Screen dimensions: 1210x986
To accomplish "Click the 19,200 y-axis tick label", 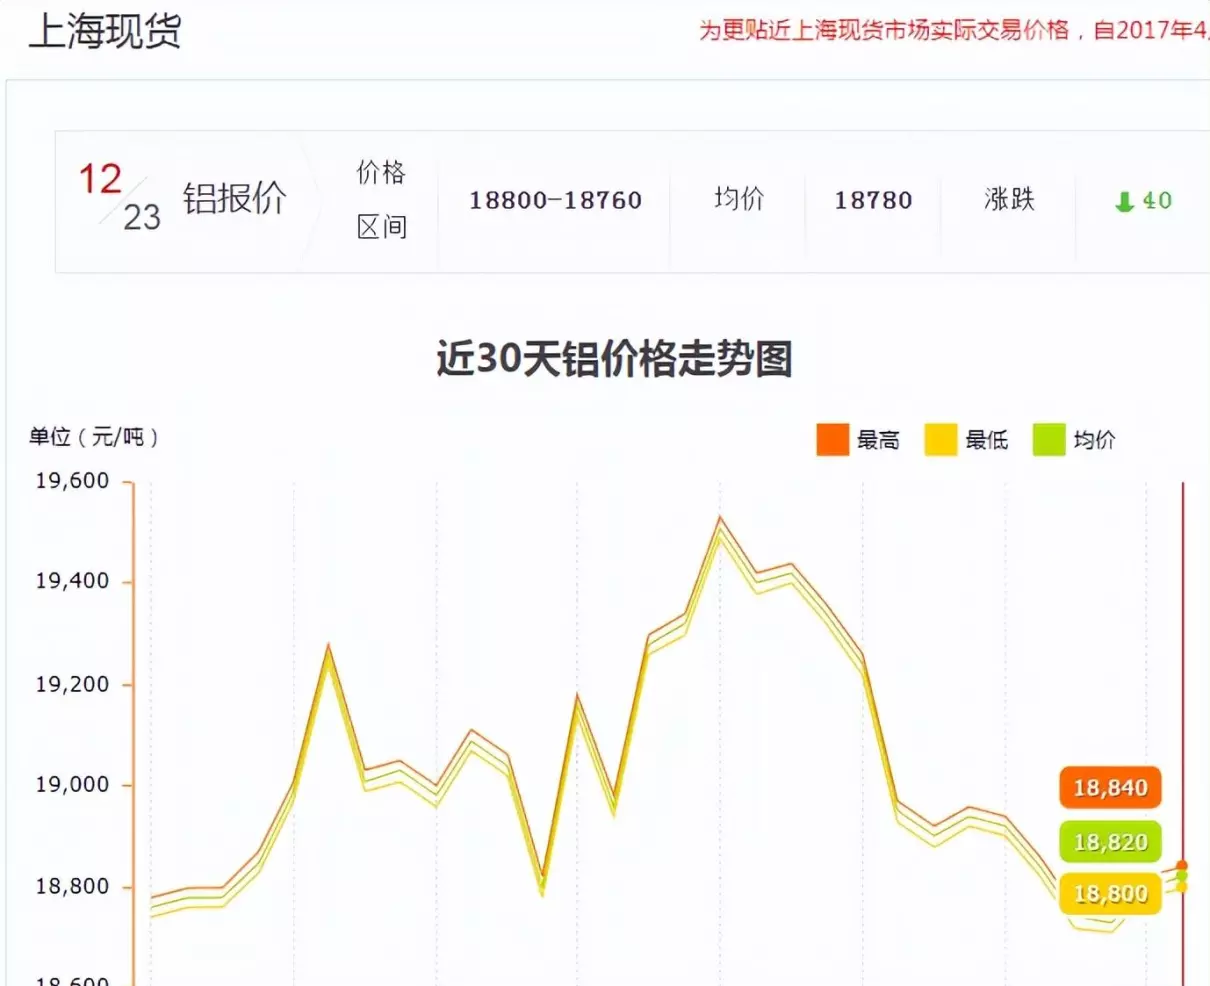I will click(x=72, y=685).
